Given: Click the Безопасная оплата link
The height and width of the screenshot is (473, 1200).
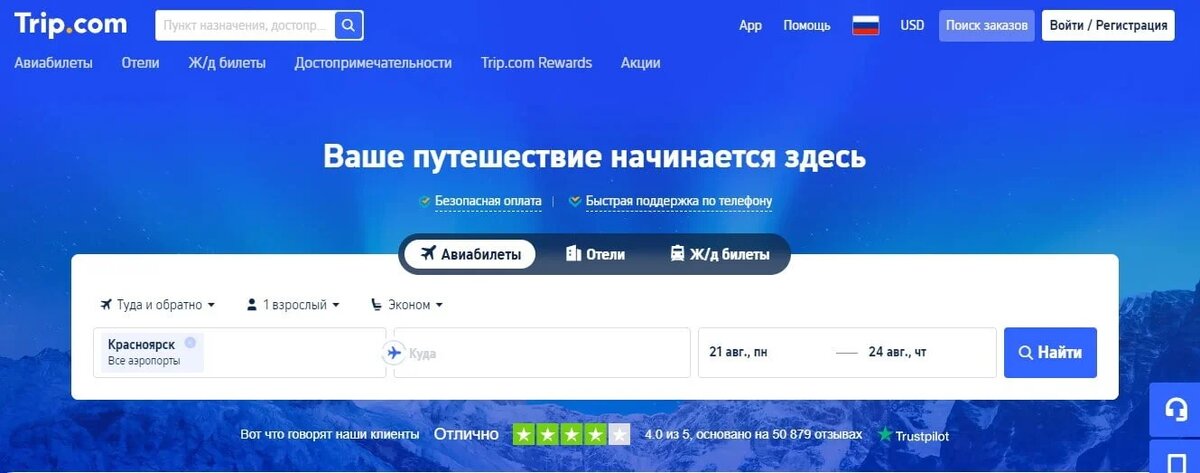Looking at the screenshot, I should (x=487, y=201).
